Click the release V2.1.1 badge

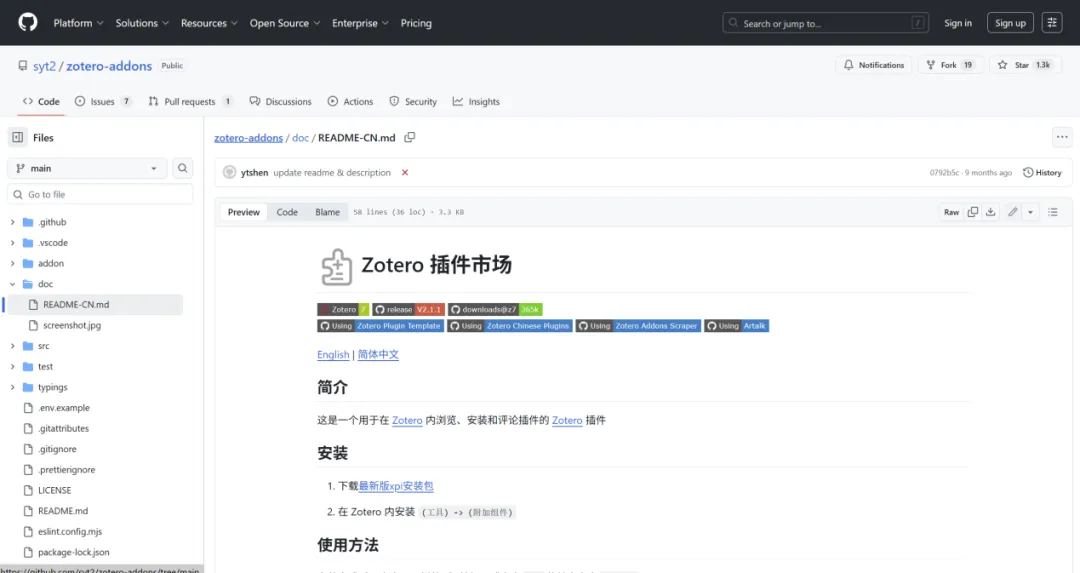[x=408, y=309]
